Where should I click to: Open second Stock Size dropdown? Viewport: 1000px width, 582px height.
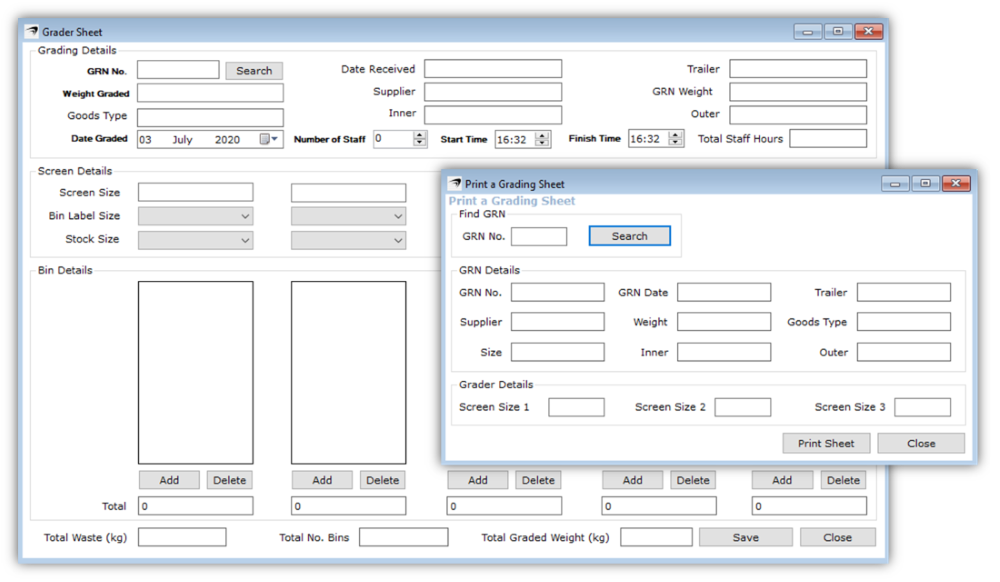coord(348,240)
